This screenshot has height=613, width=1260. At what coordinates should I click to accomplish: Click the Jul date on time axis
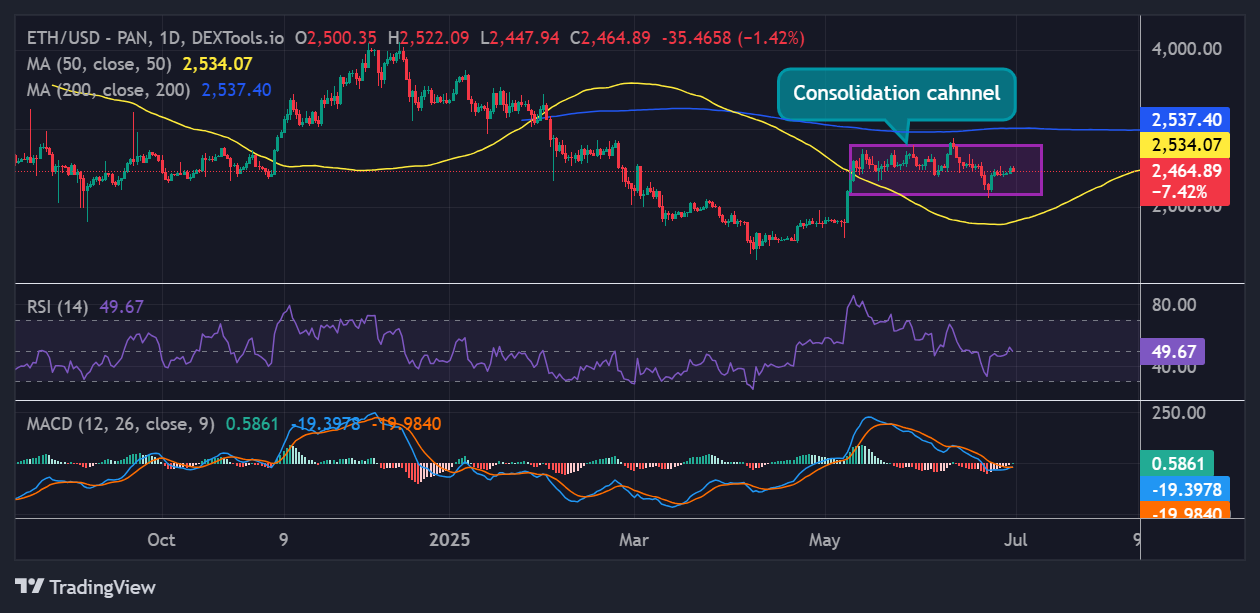(1017, 541)
